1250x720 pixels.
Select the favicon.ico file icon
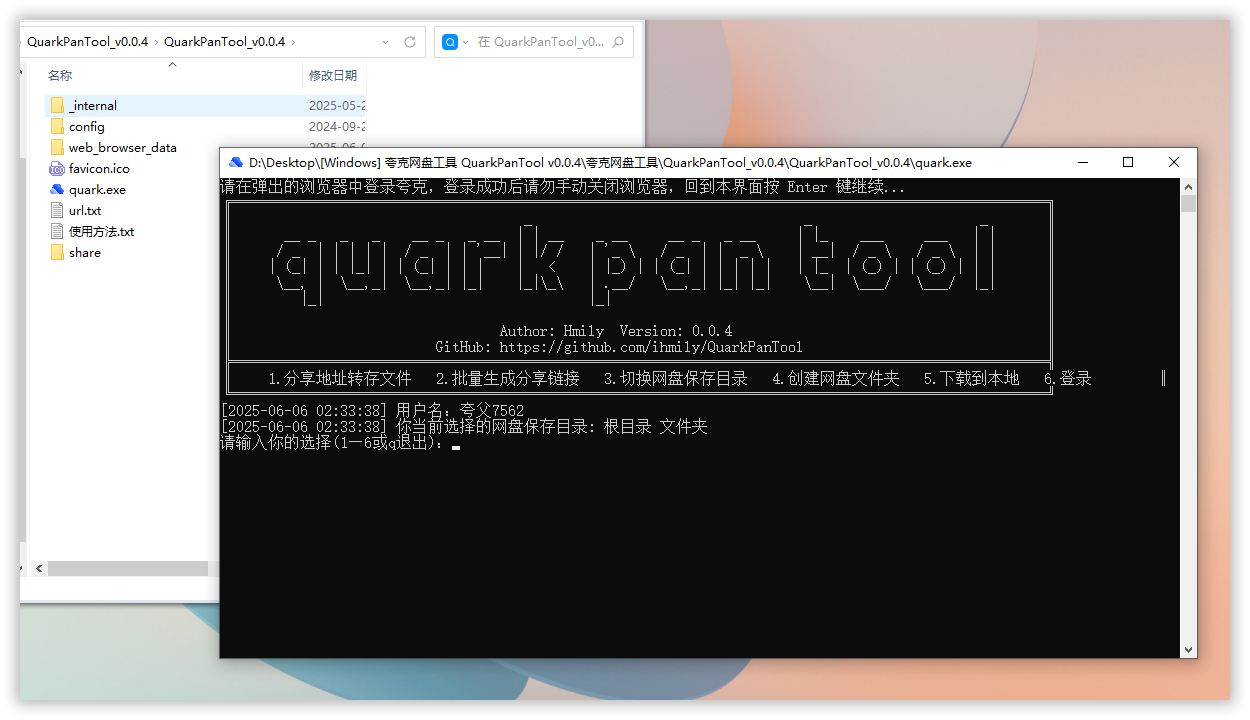(57, 168)
